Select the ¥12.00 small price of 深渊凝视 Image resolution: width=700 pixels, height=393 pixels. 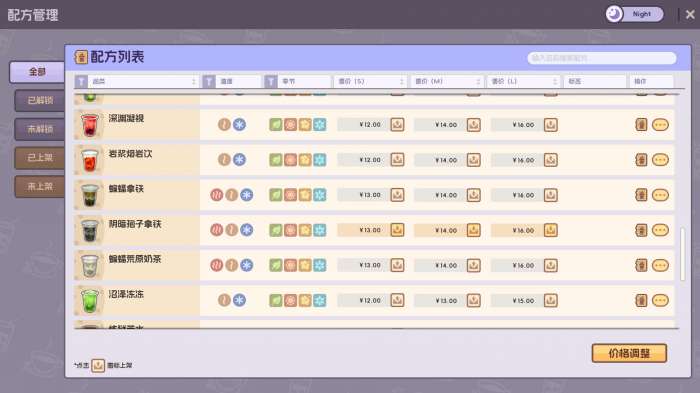click(370, 125)
